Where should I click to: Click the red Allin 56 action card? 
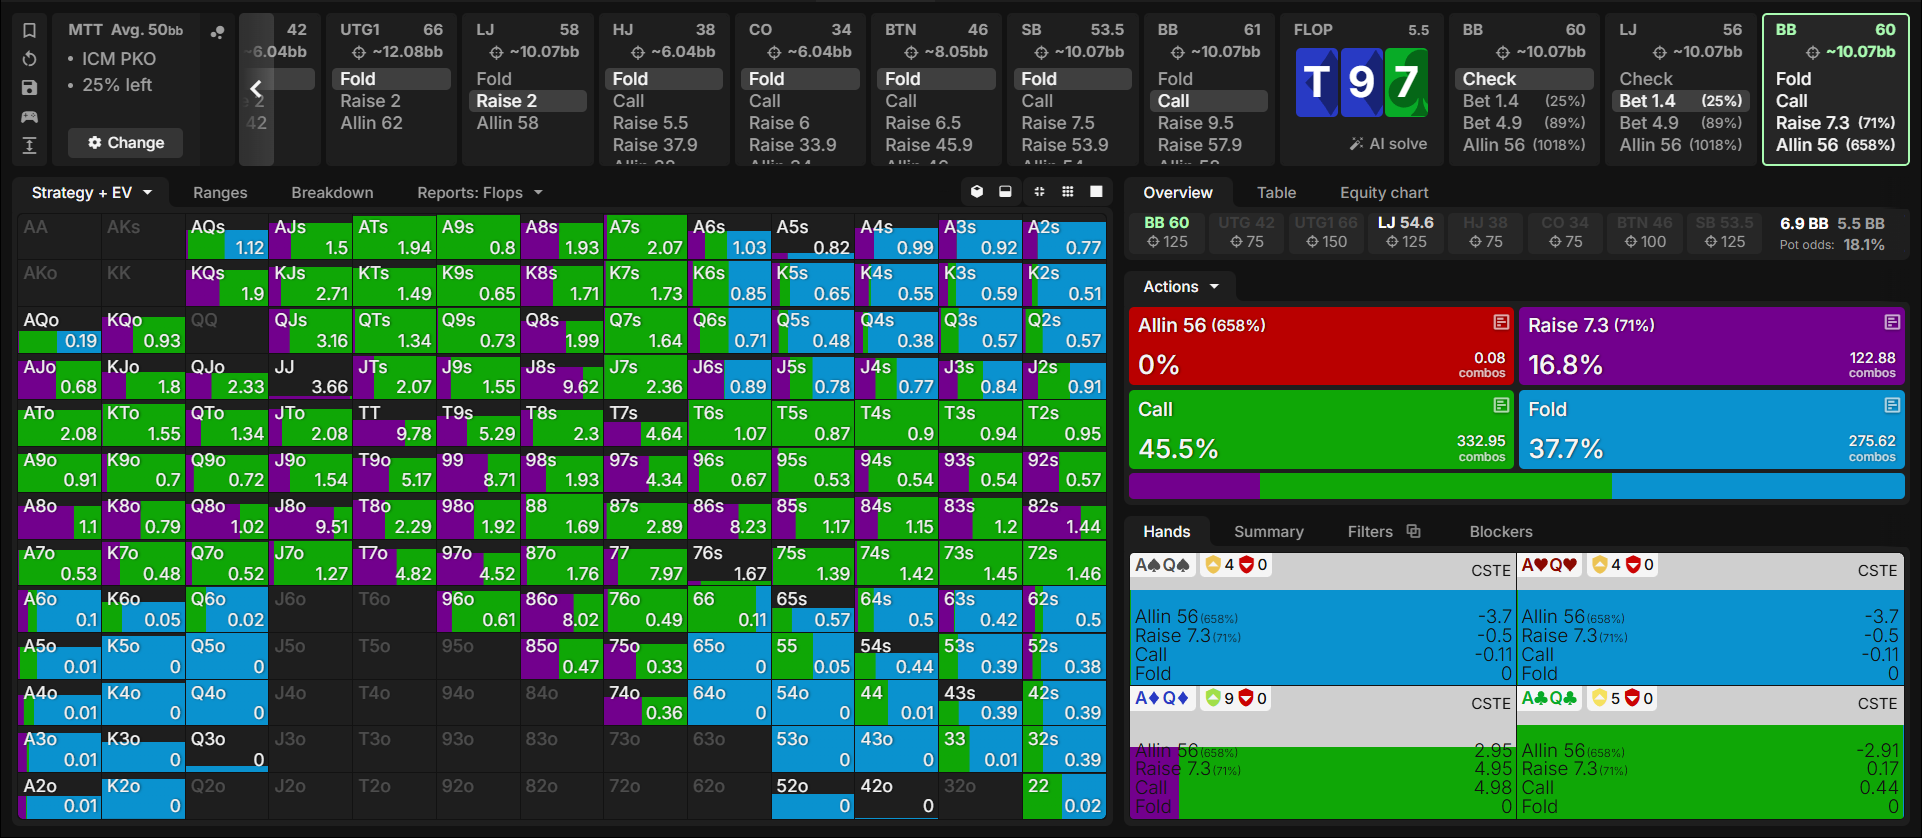[1321, 346]
